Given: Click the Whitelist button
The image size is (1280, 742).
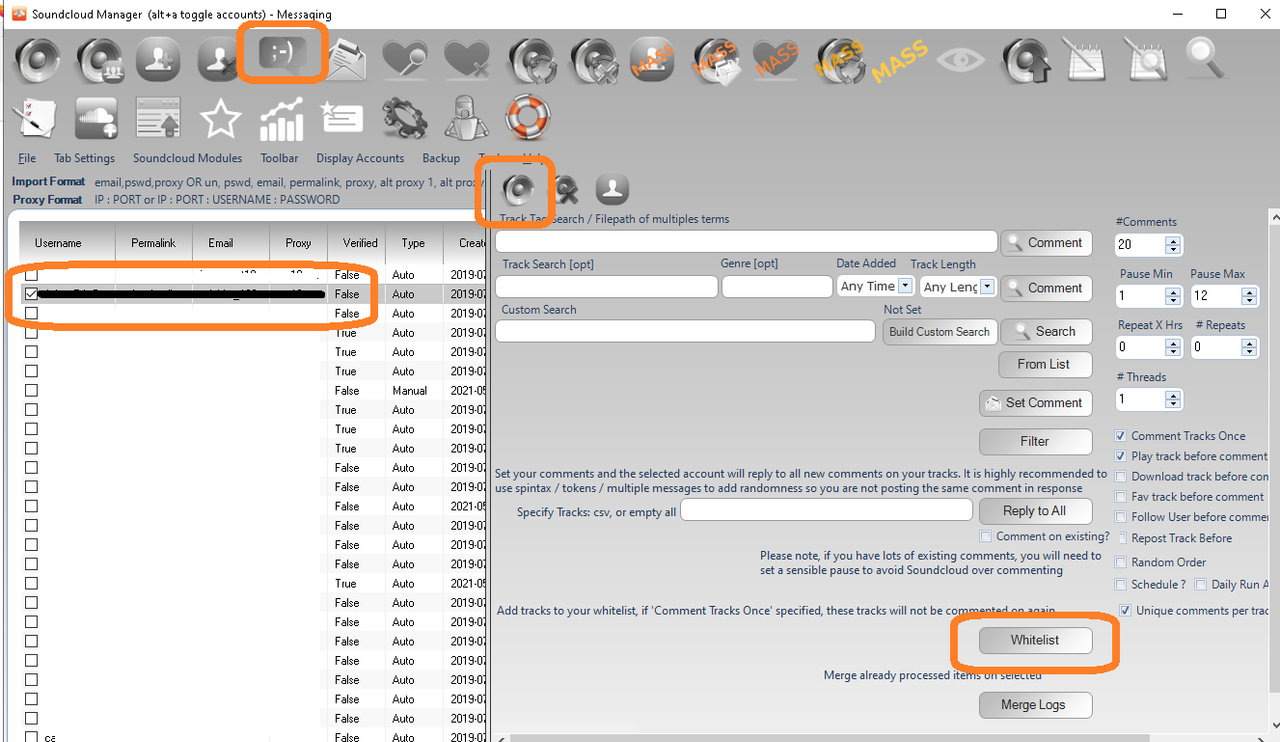Looking at the screenshot, I should pos(1035,640).
